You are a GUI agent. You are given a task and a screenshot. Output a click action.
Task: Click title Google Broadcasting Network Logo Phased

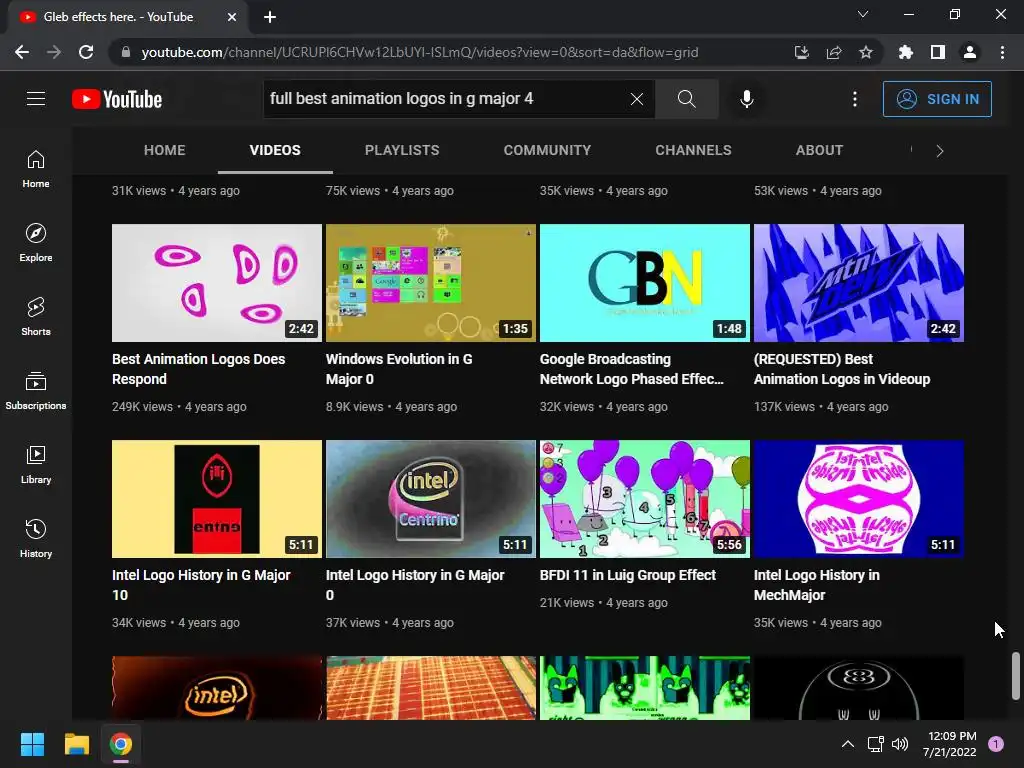click(x=632, y=369)
